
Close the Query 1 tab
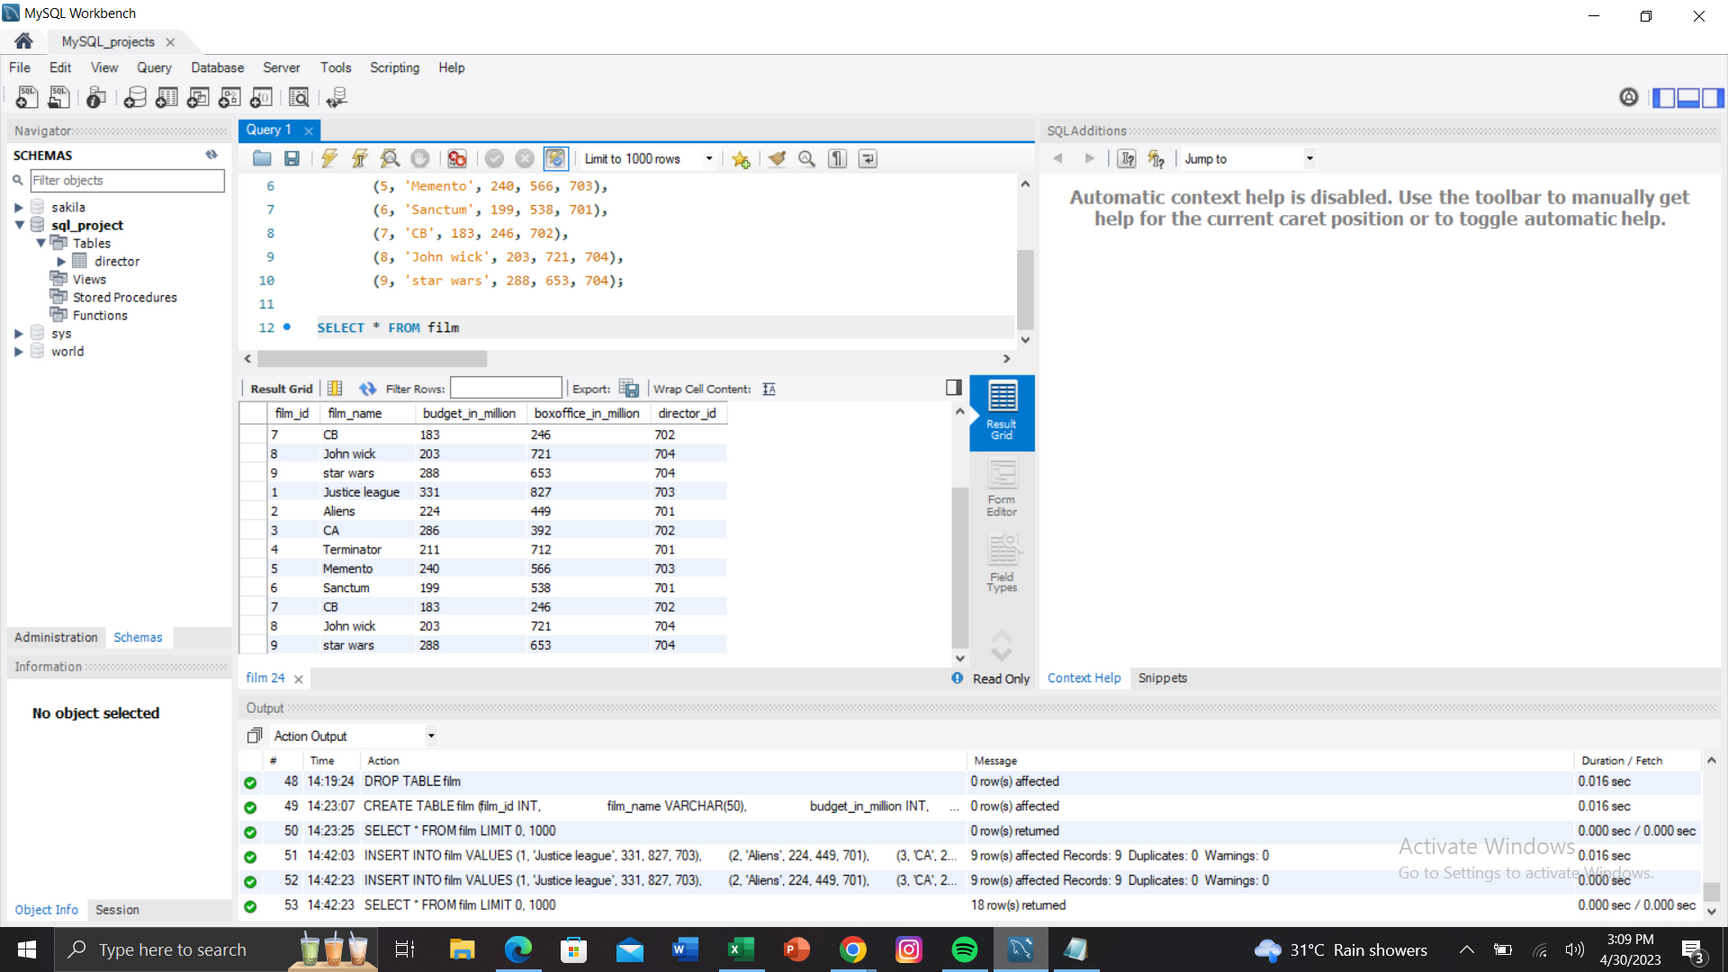coord(309,131)
